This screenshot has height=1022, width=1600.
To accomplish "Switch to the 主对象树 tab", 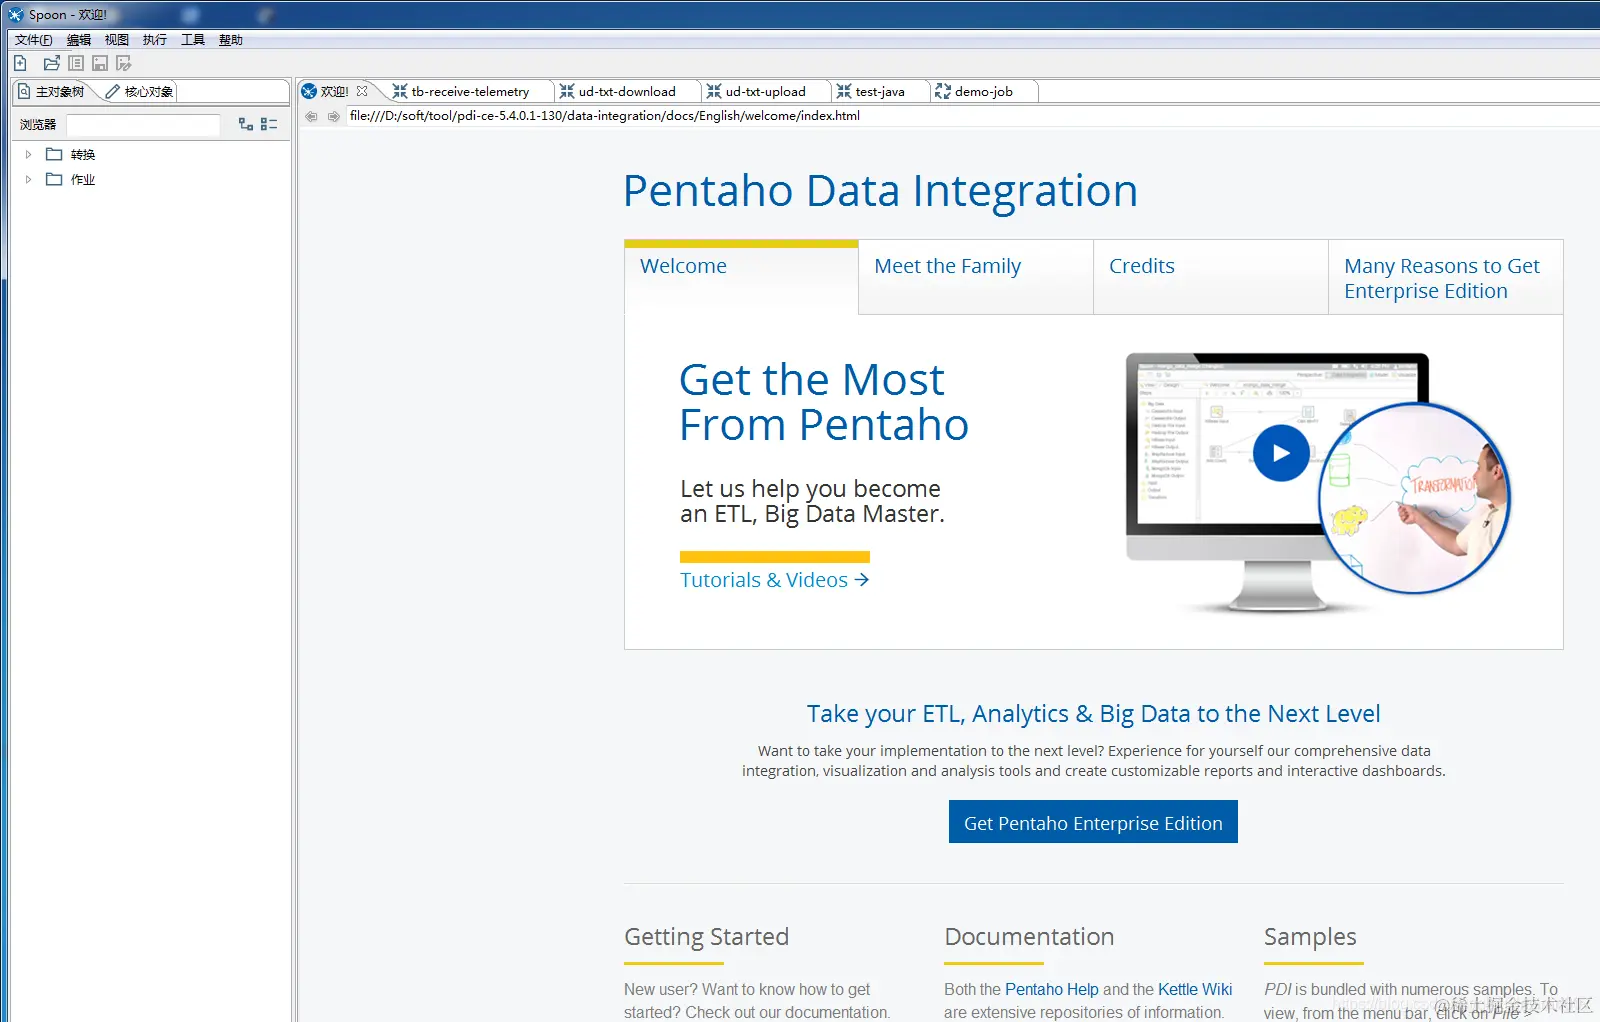I will click(52, 91).
